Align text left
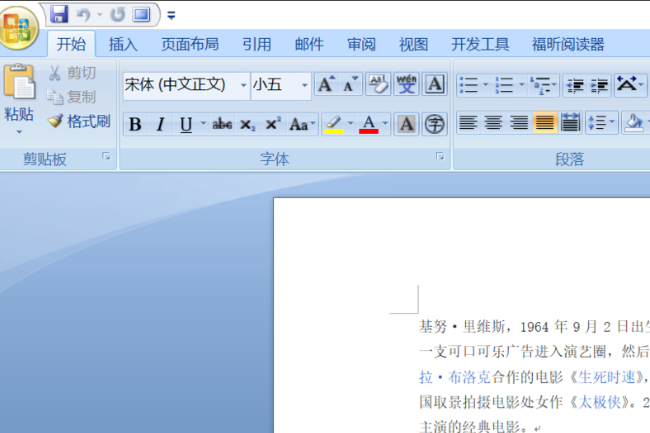Image resolution: width=650 pixels, height=433 pixels. 468,123
